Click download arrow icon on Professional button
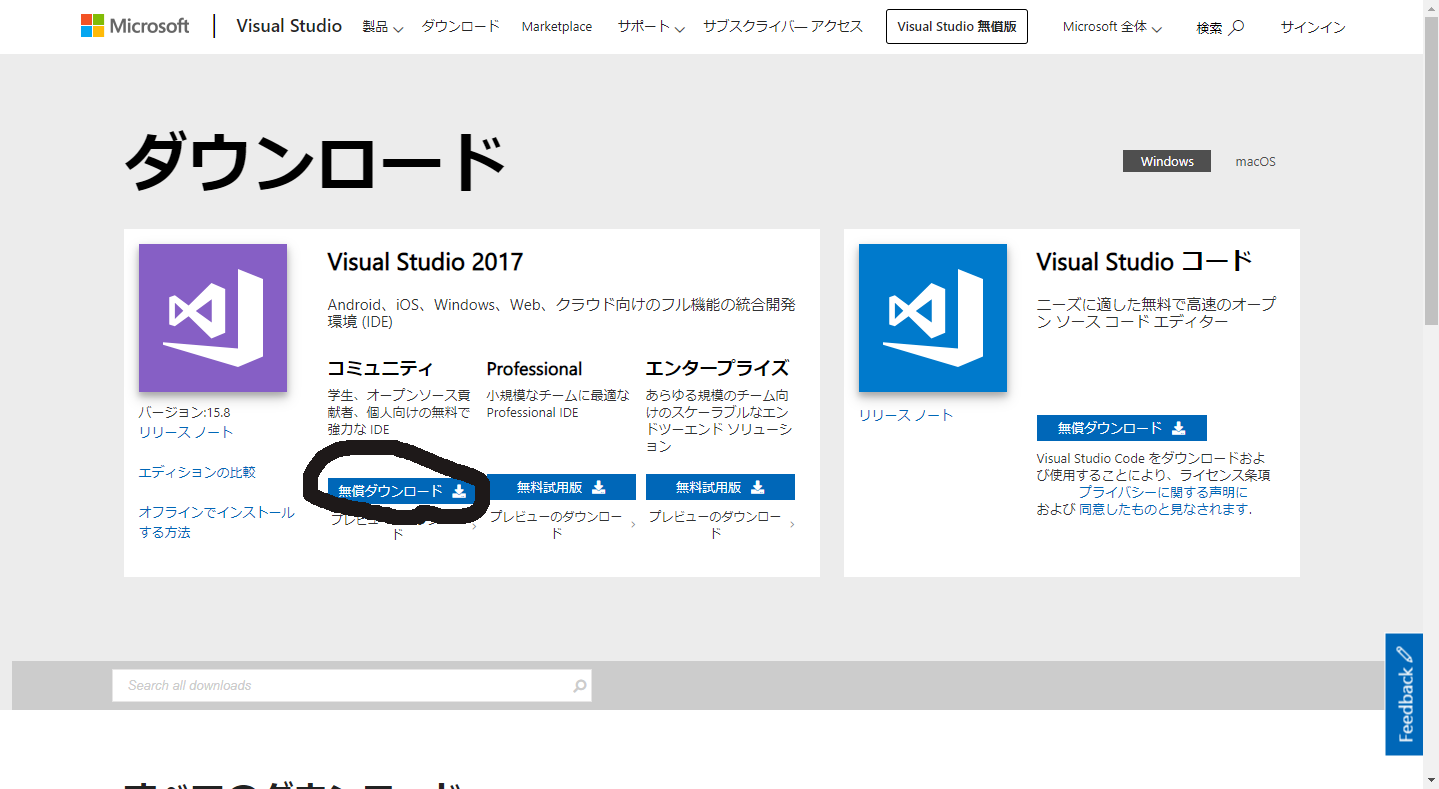1439x789 pixels. (x=599, y=487)
